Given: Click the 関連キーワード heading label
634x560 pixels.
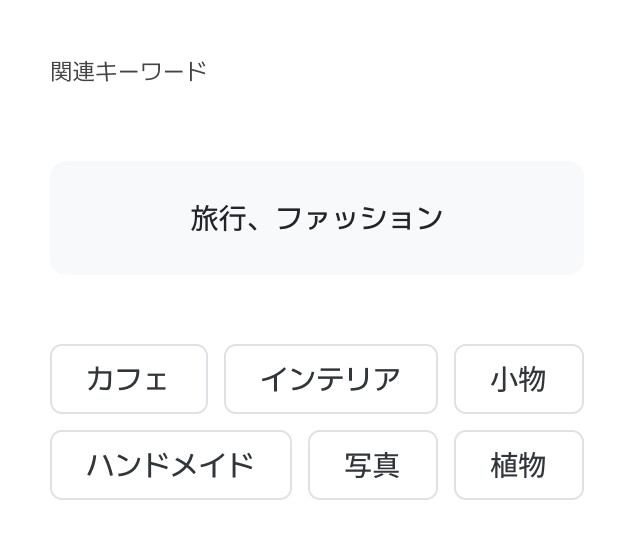Looking at the screenshot, I should [x=128, y=72].
